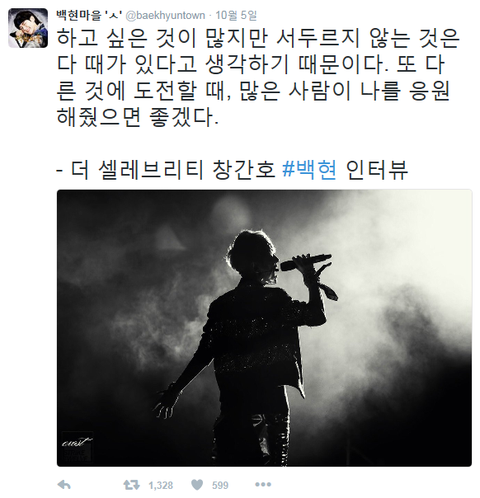Viewport: 480px width, 498px height.
Task: Click the tweet line containing 도전할 때
Action: point(253,91)
